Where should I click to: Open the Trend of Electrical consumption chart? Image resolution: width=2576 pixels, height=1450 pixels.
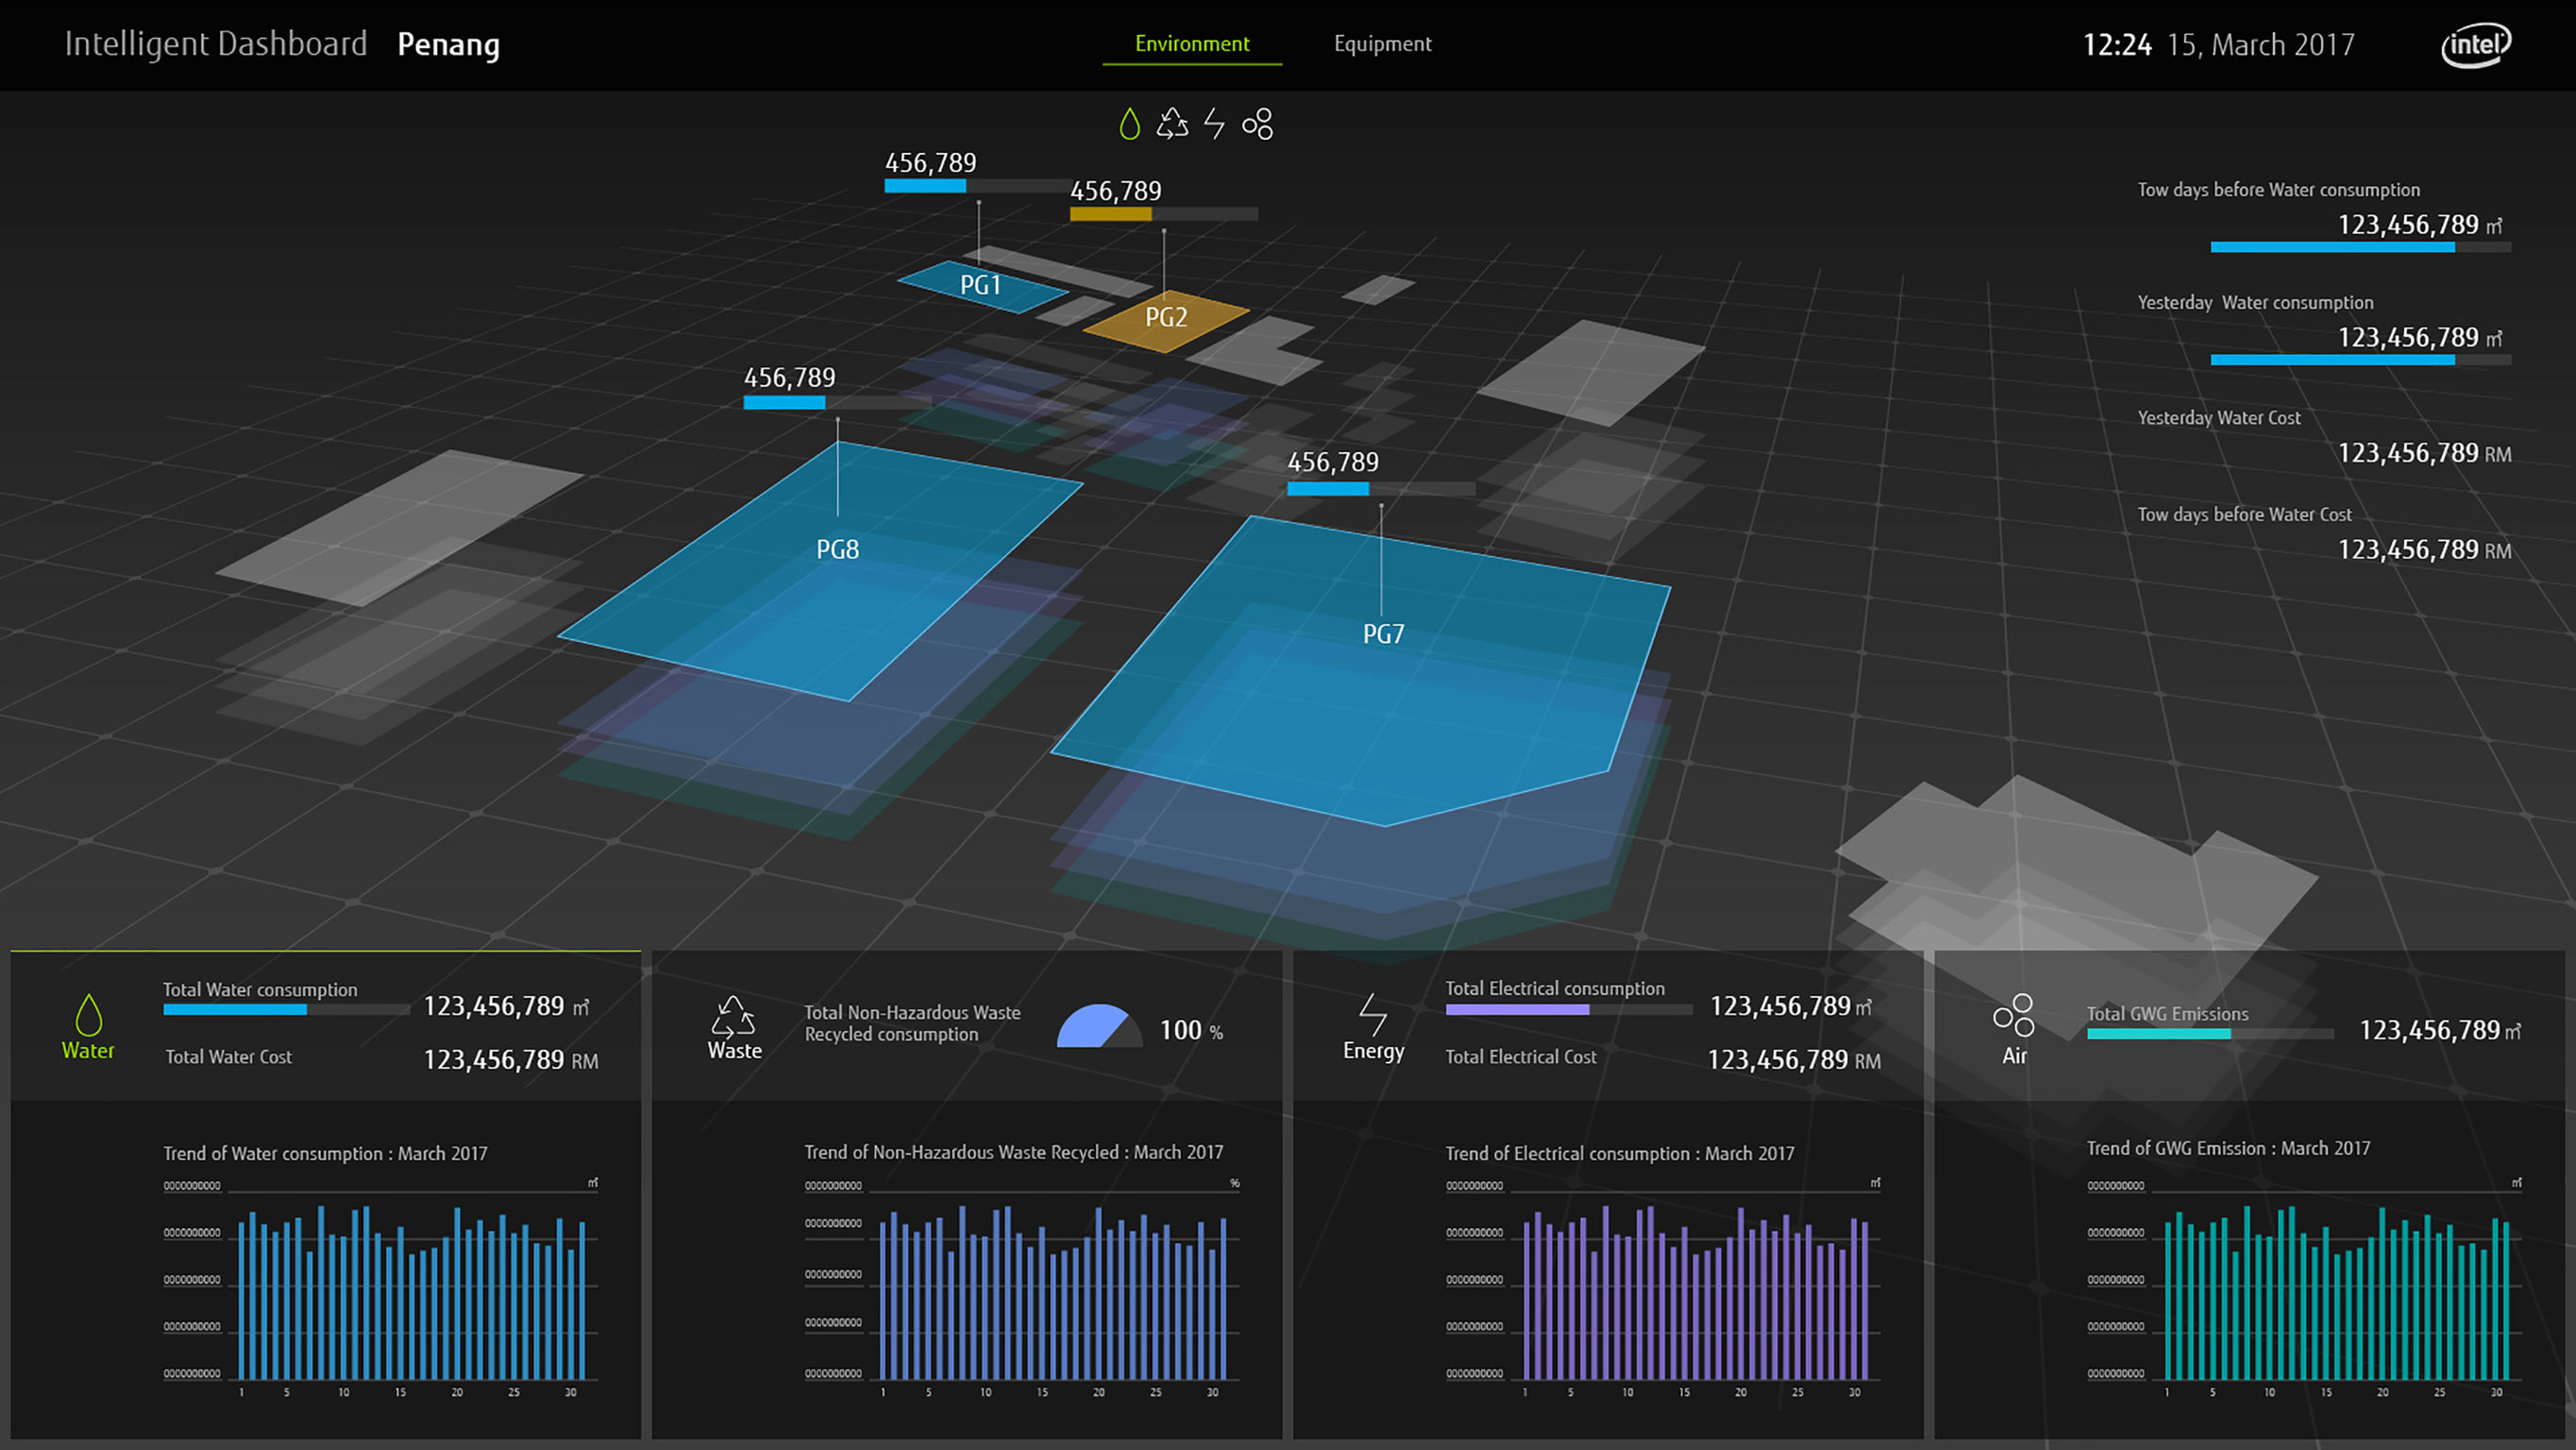coord(1663,1288)
